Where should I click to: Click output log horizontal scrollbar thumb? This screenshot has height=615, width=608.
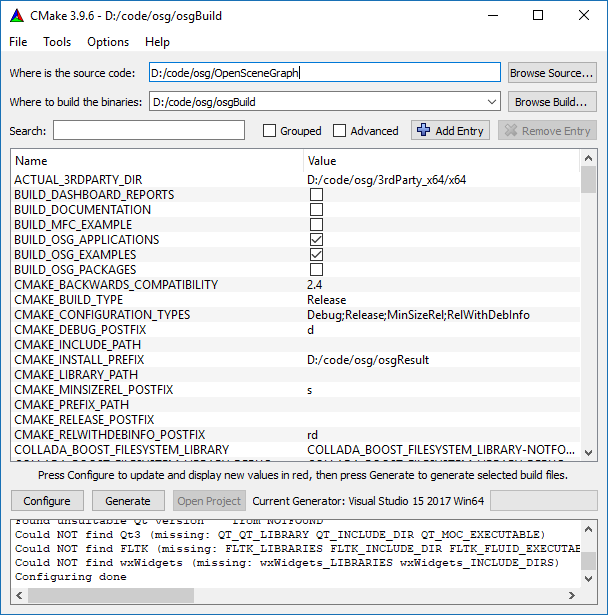coord(111,595)
